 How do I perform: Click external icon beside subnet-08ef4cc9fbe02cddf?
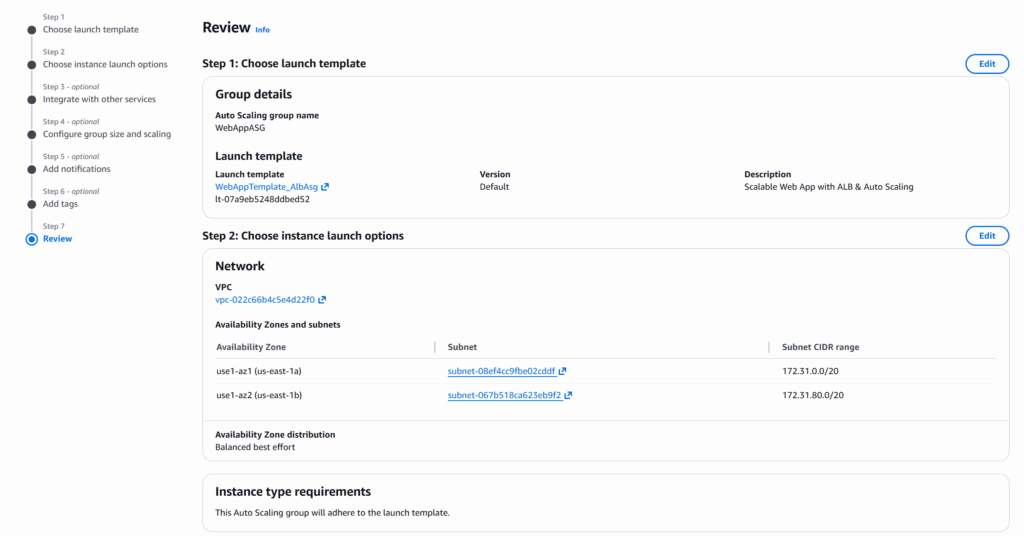[x=563, y=371]
